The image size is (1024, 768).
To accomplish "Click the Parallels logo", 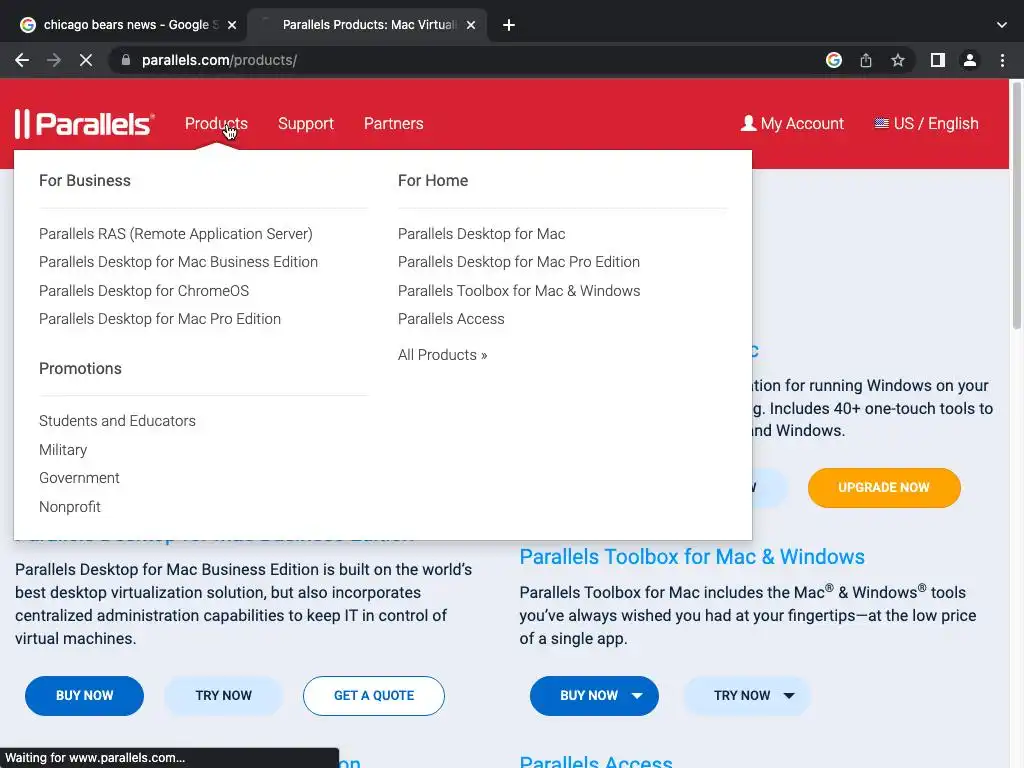I will [x=84, y=123].
